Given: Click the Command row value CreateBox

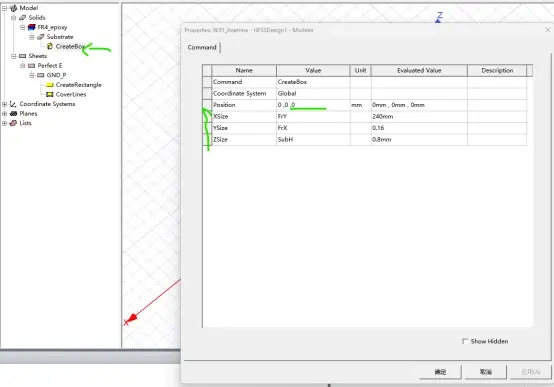Looking at the screenshot, I should [x=313, y=82].
